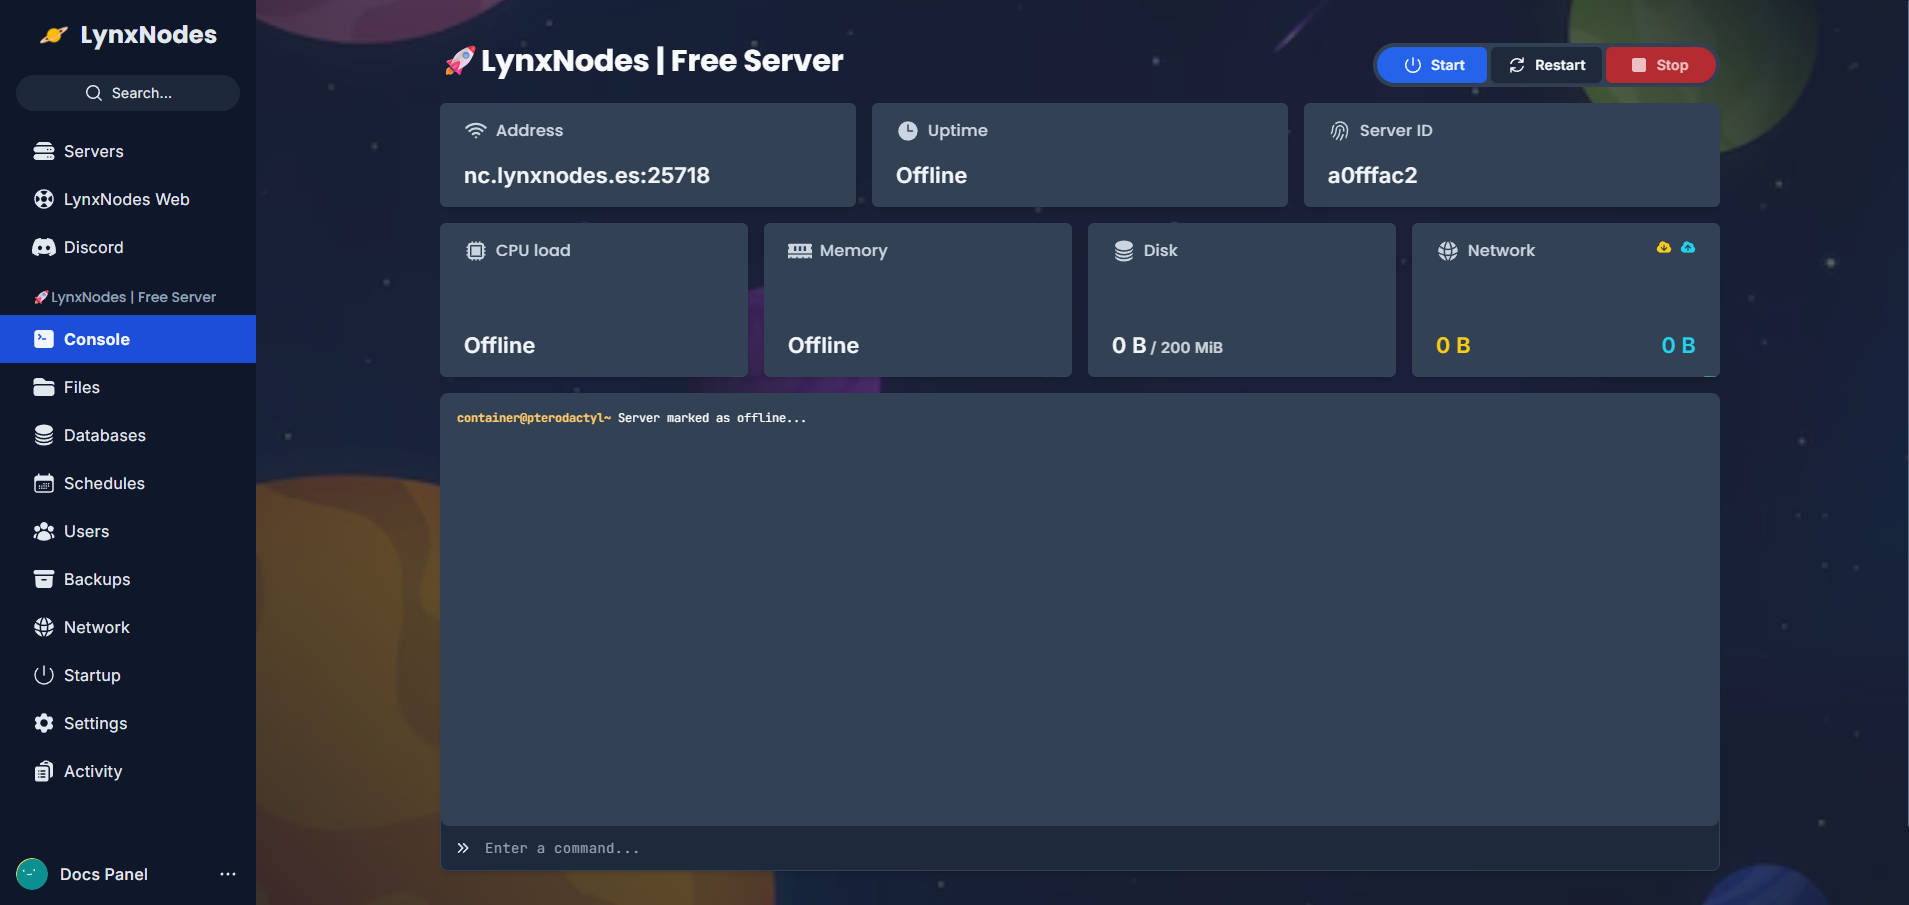Open the Startup section
The width and height of the screenshot is (1909, 905).
[128, 675]
